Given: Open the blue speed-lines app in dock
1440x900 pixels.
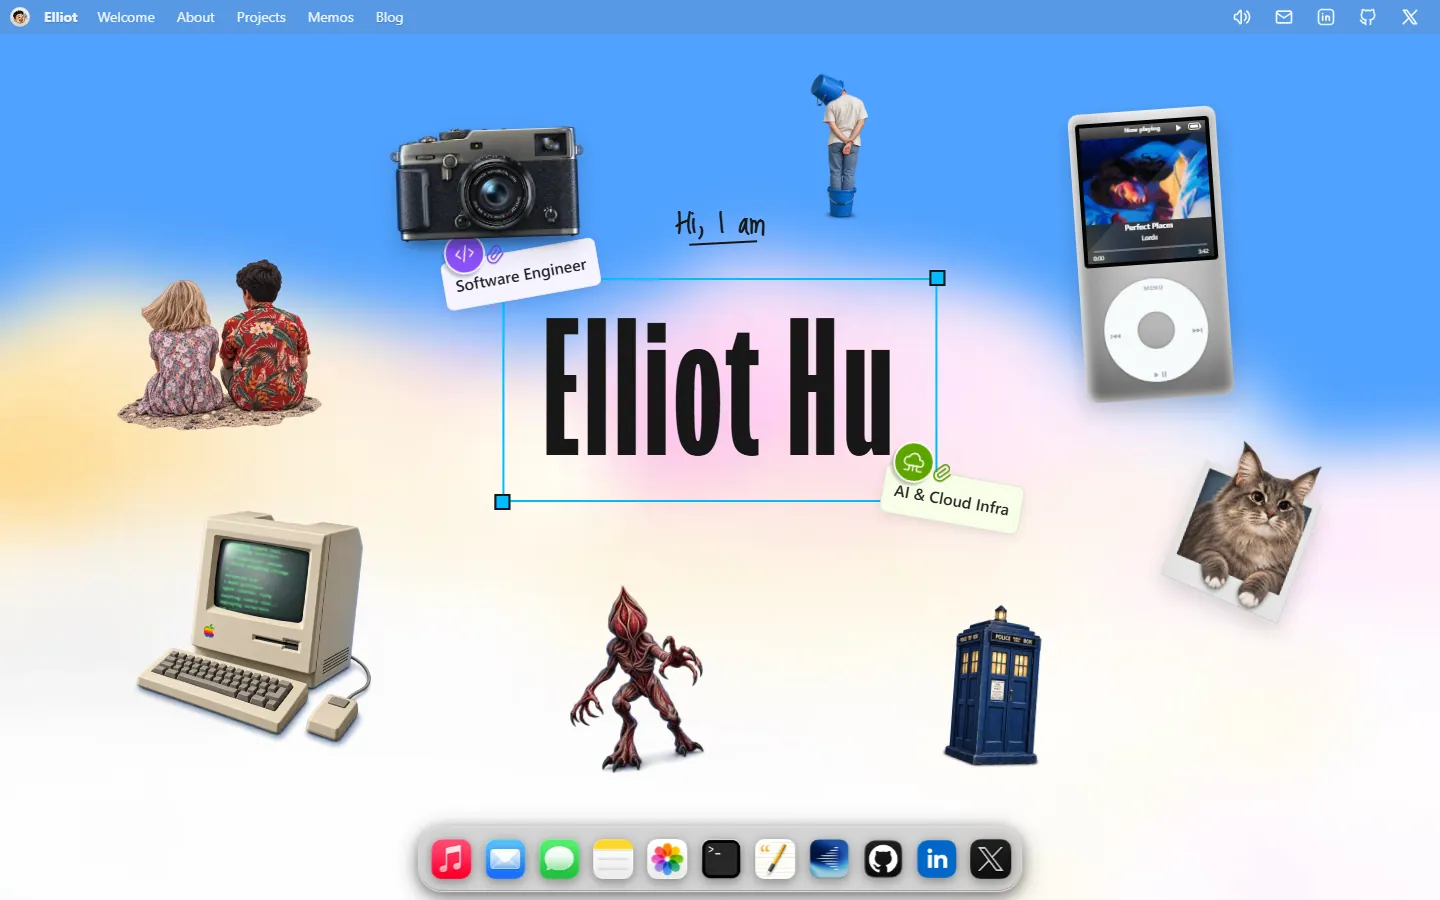Looking at the screenshot, I should click(829, 859).
